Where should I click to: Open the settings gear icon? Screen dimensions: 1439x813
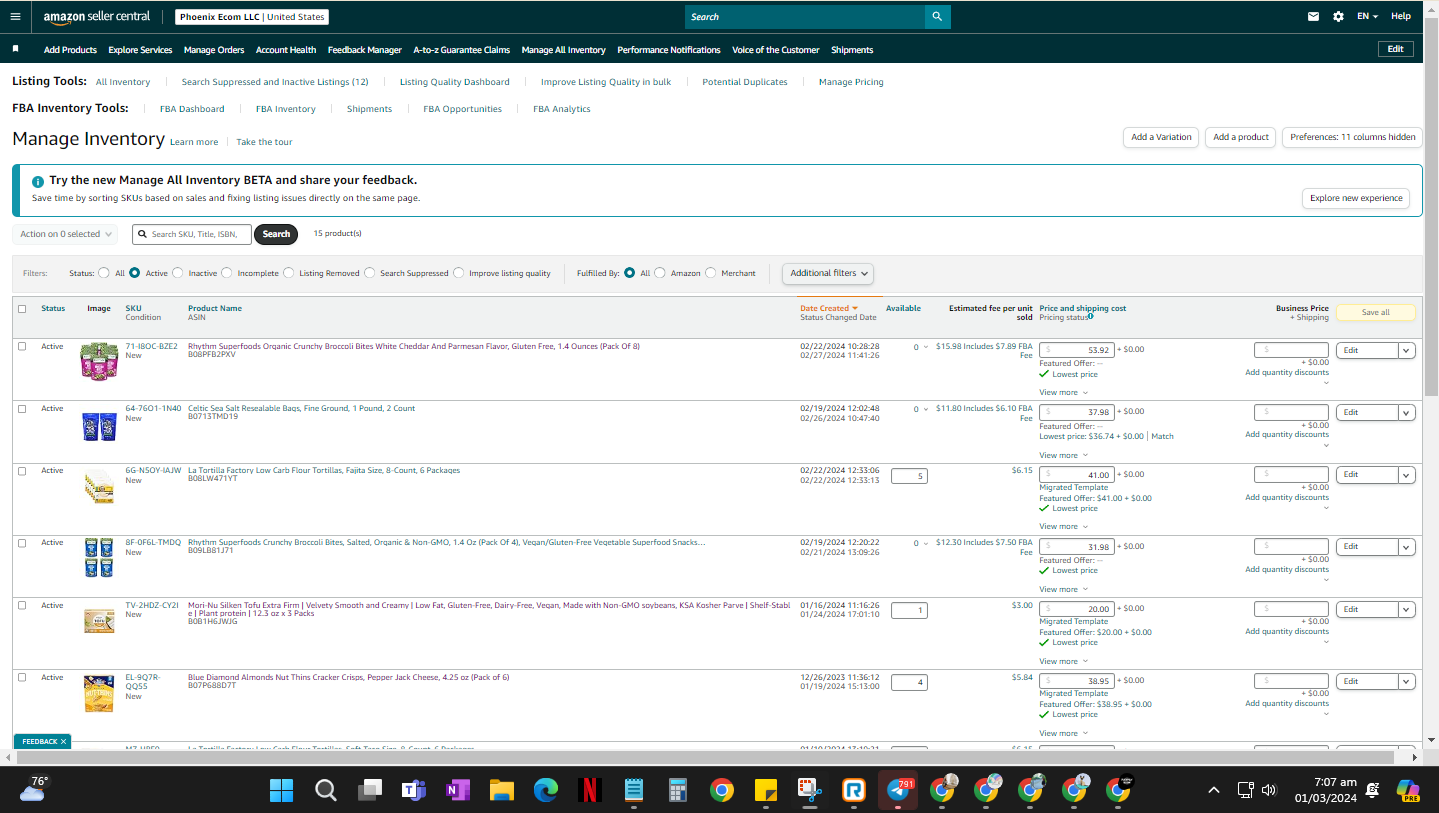click(x=1338, y=17)
